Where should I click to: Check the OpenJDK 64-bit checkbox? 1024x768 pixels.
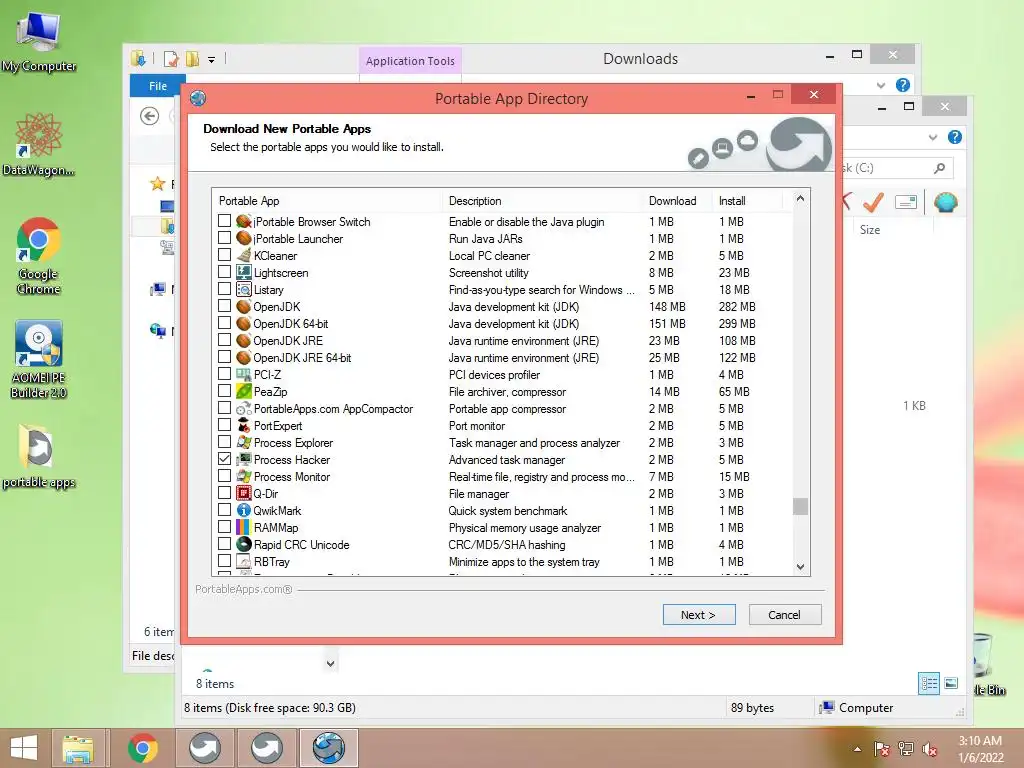click(224, 323)
